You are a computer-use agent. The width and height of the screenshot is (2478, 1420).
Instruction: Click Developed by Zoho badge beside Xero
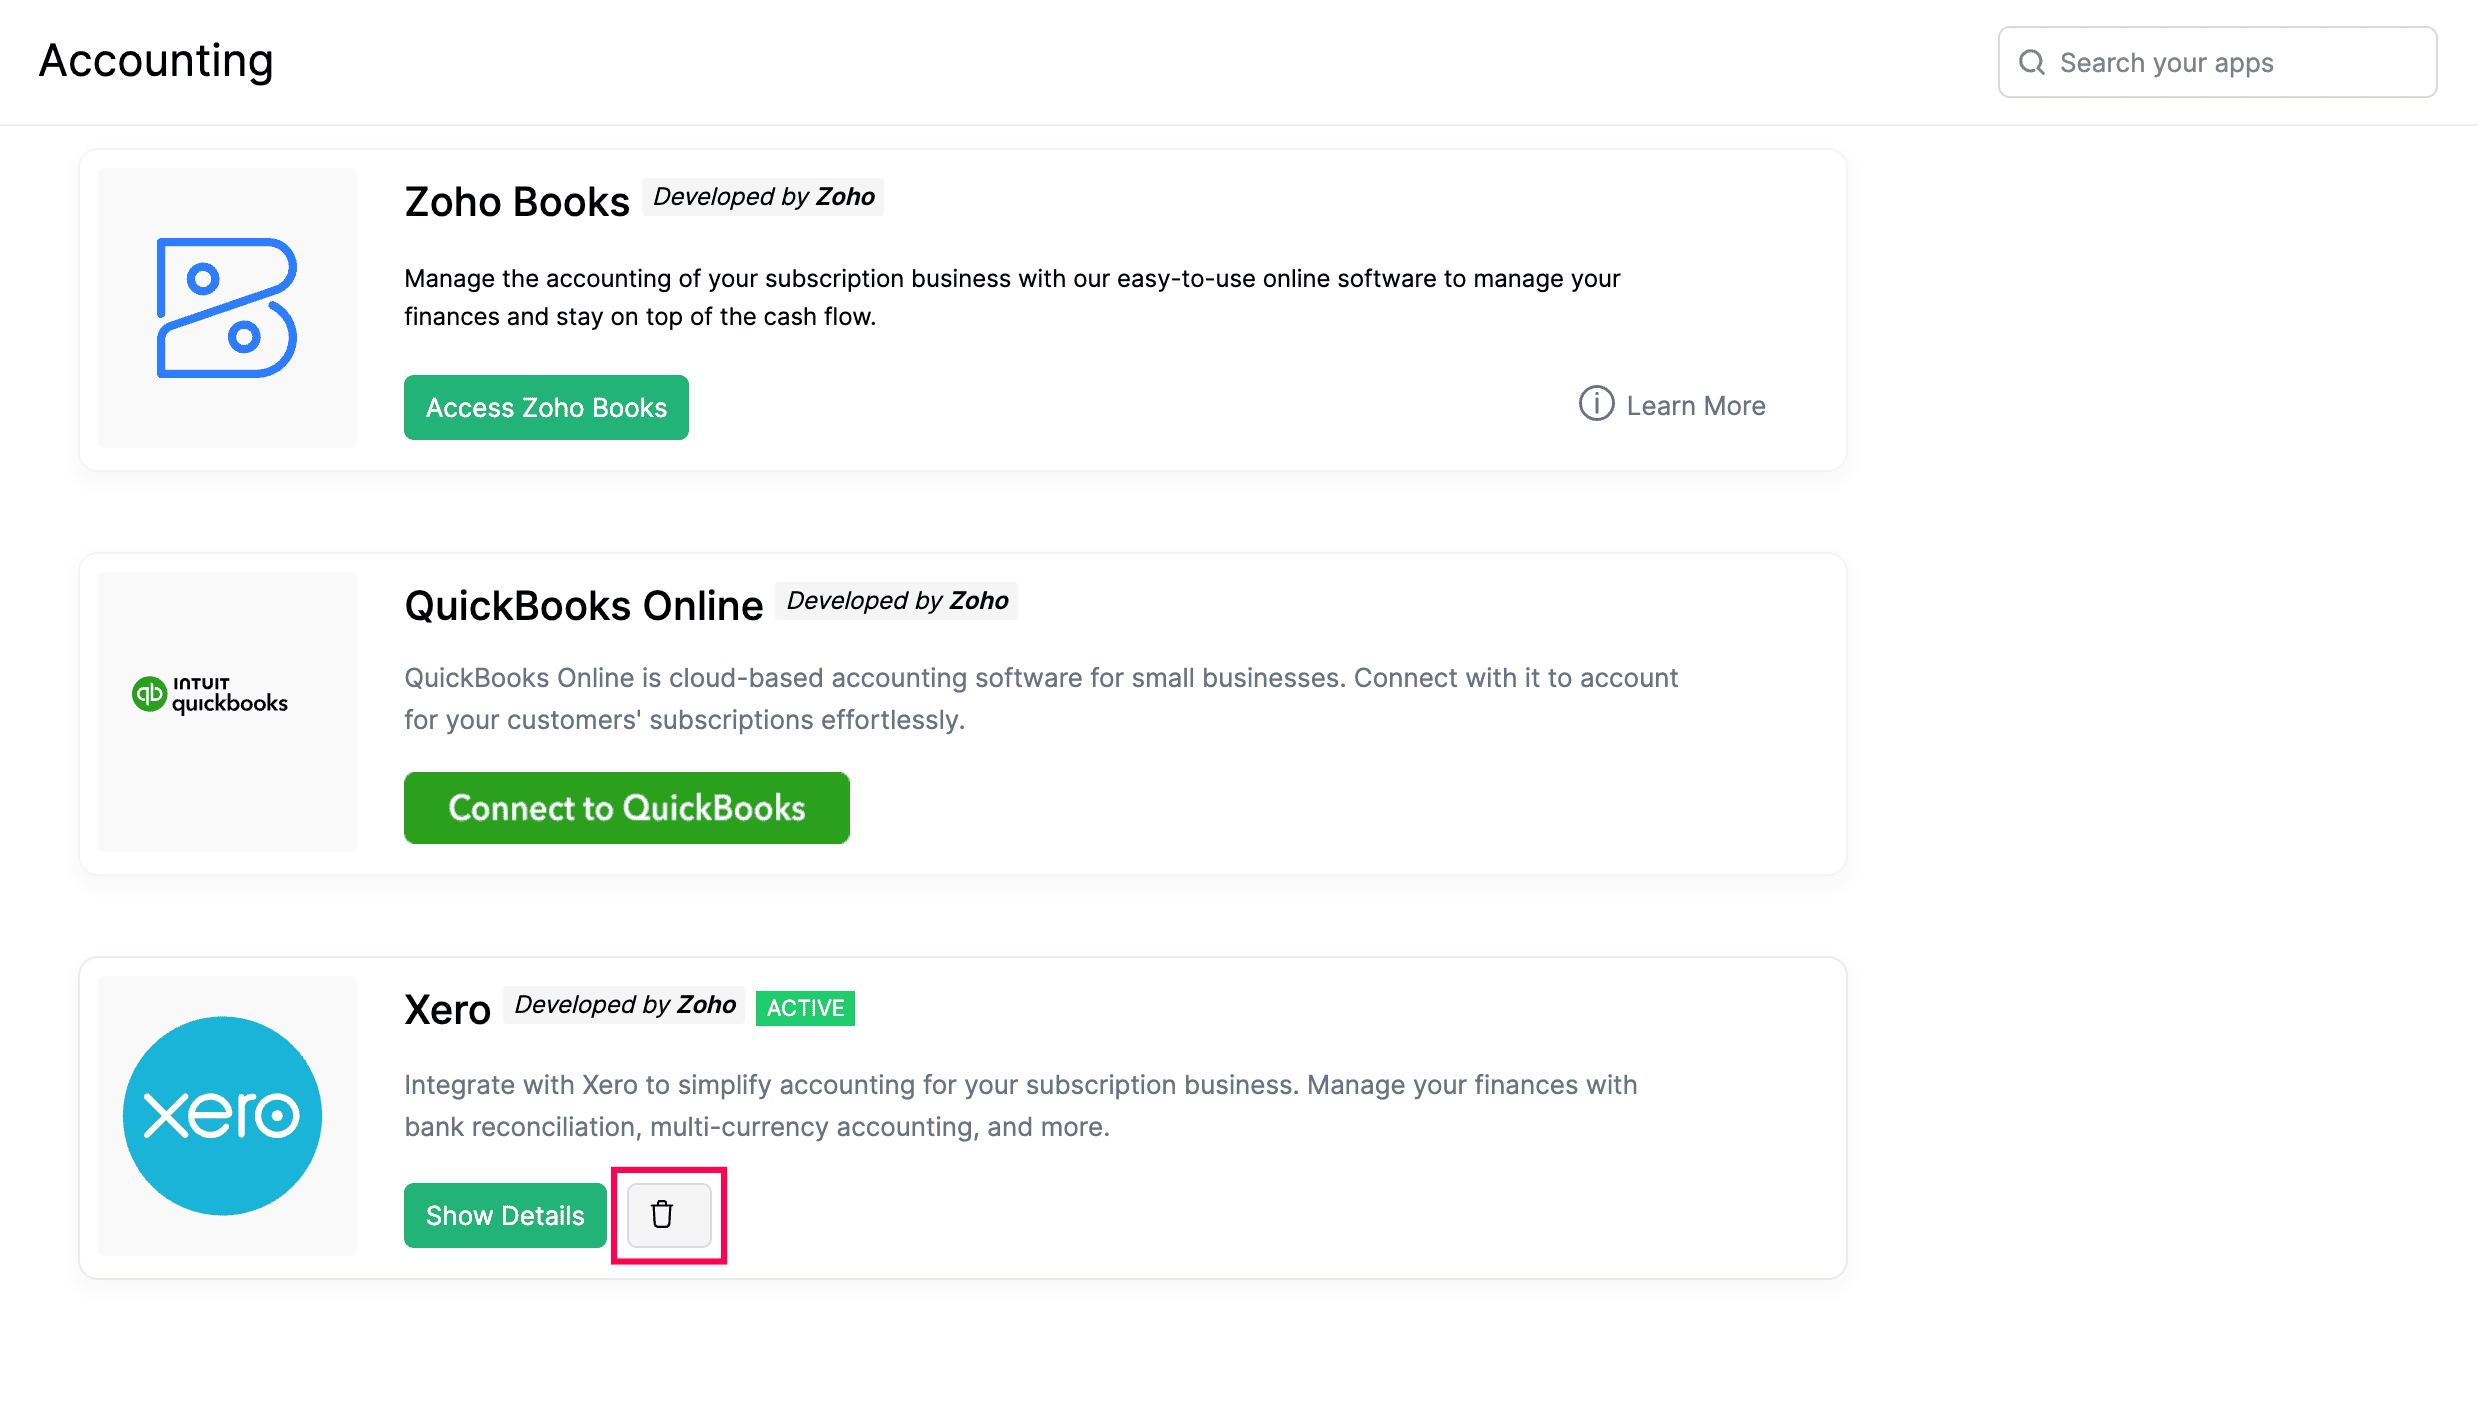(x=625, y=1005)
